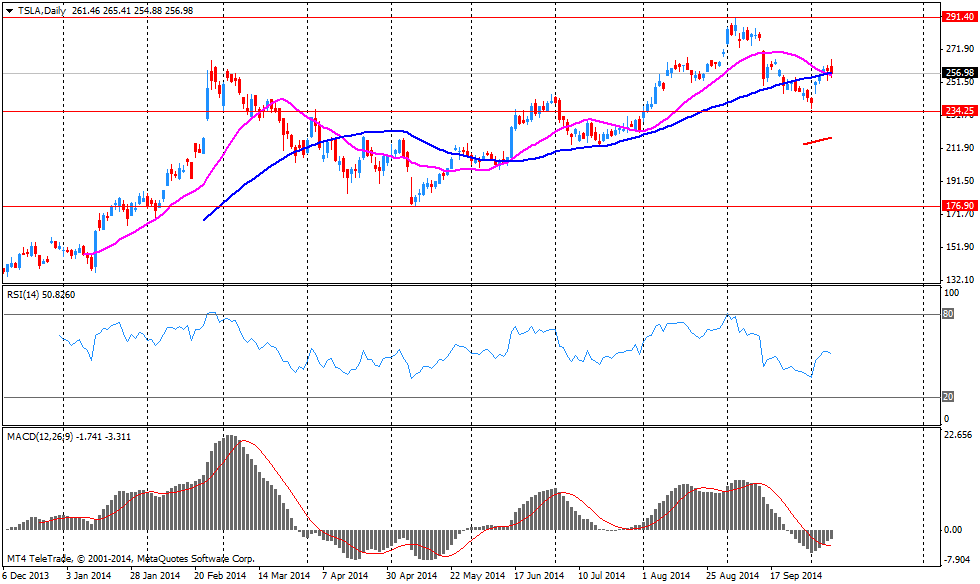Select the RSI level 20 marker
The image size is (980, 584).
[948, 397]
